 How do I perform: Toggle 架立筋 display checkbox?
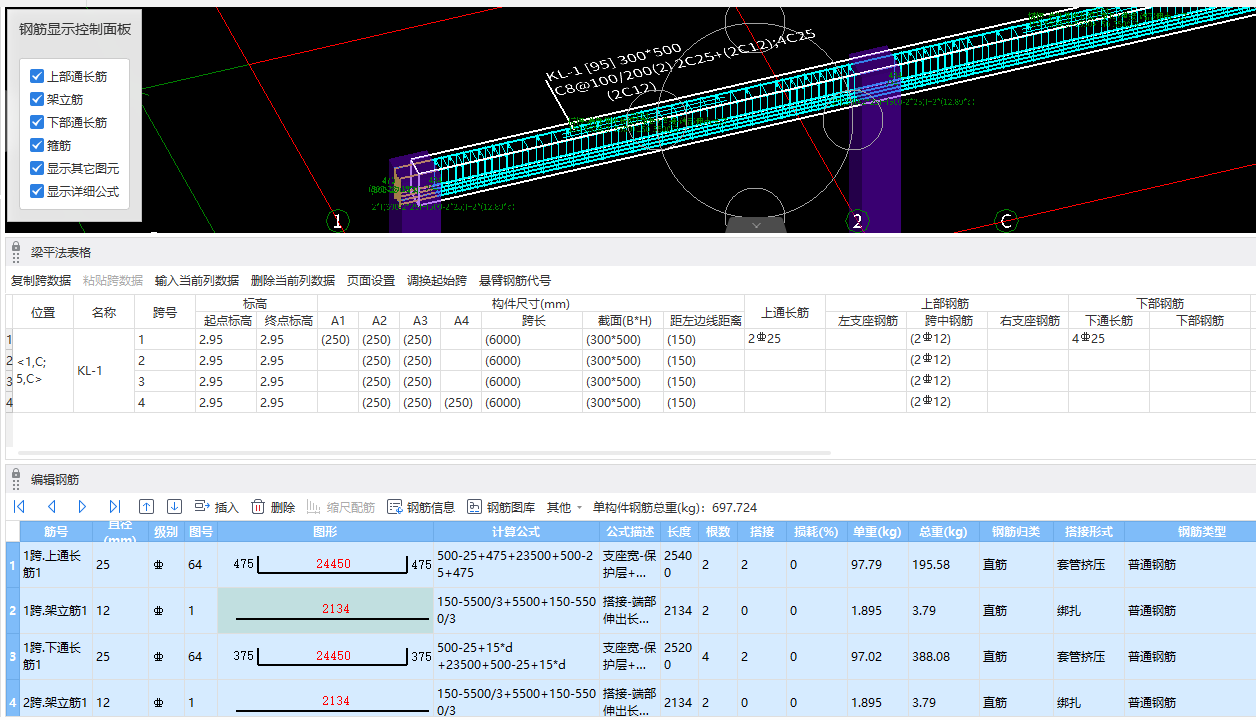[37, 99]
